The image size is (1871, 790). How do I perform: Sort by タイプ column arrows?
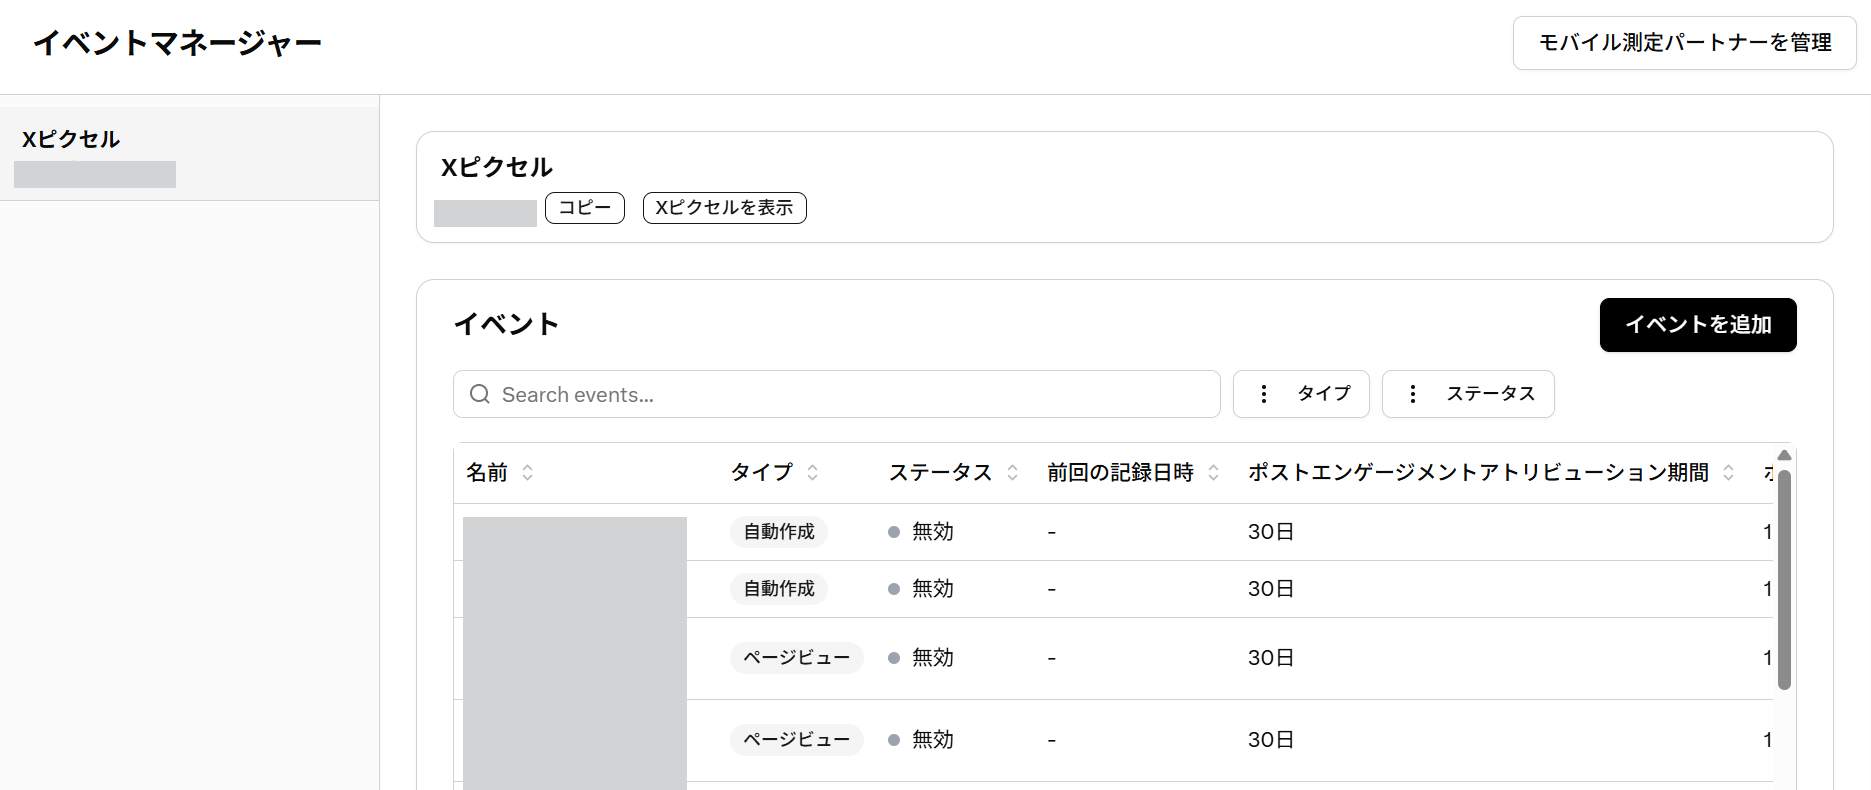click(x=813, y=472)
